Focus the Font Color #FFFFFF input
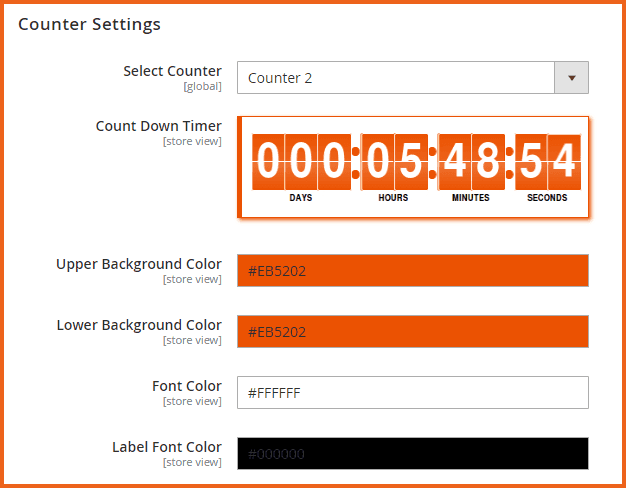Viewport: 626px width, 488px height. pyautogui.click(x=412, y=393)
